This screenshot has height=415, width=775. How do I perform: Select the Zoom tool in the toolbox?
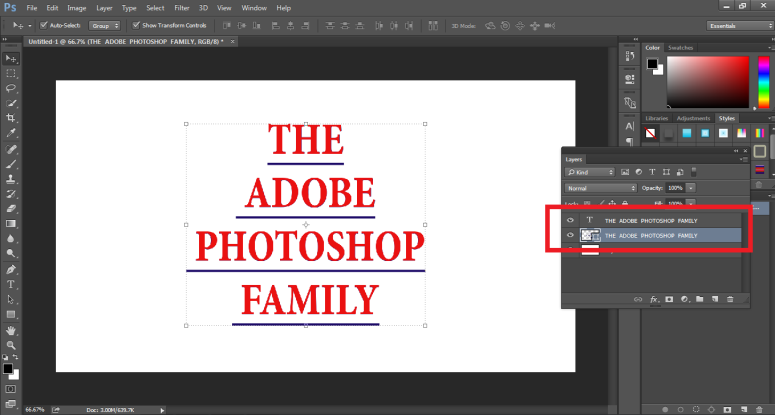coord(11,345)
